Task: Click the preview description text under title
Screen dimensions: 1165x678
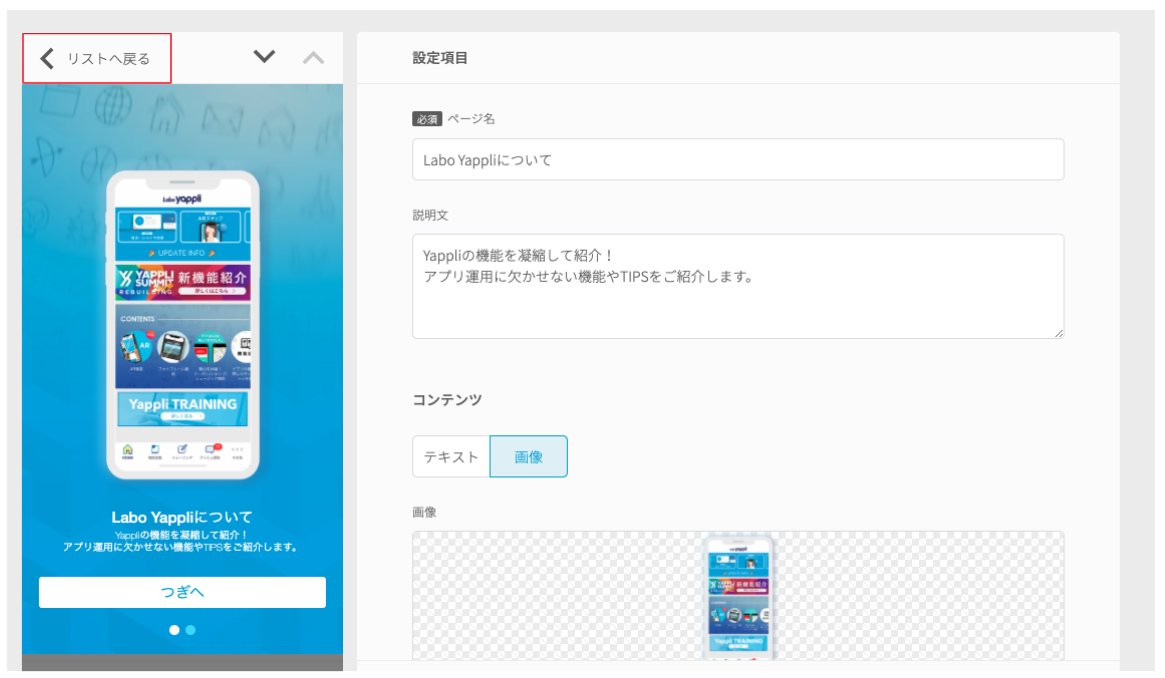Action: coord(182,541)
